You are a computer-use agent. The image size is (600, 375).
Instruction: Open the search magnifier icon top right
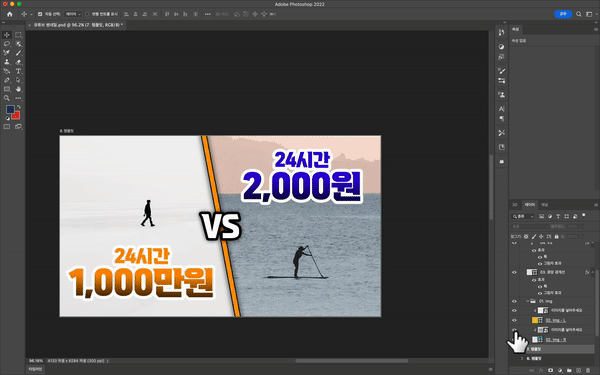(x=579, y=14)
